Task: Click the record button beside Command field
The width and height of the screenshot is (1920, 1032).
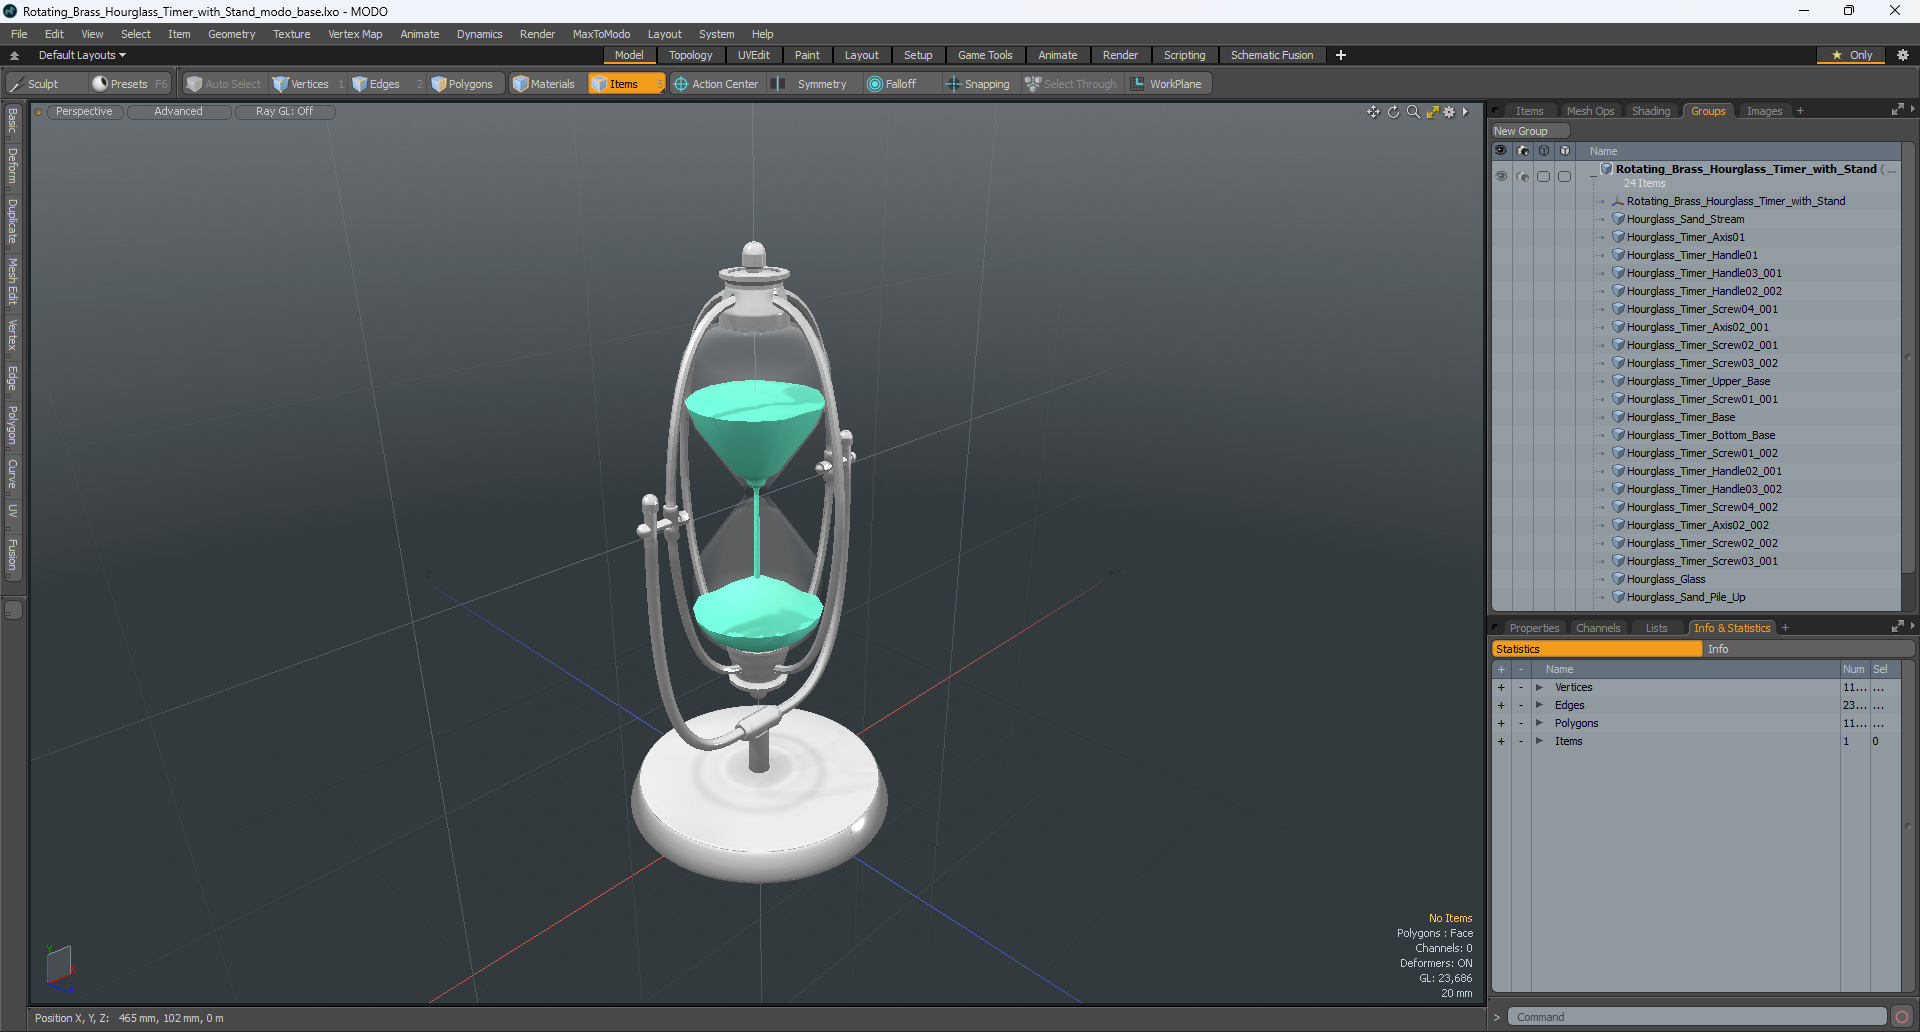Action: click(x=1902, y=1017)
